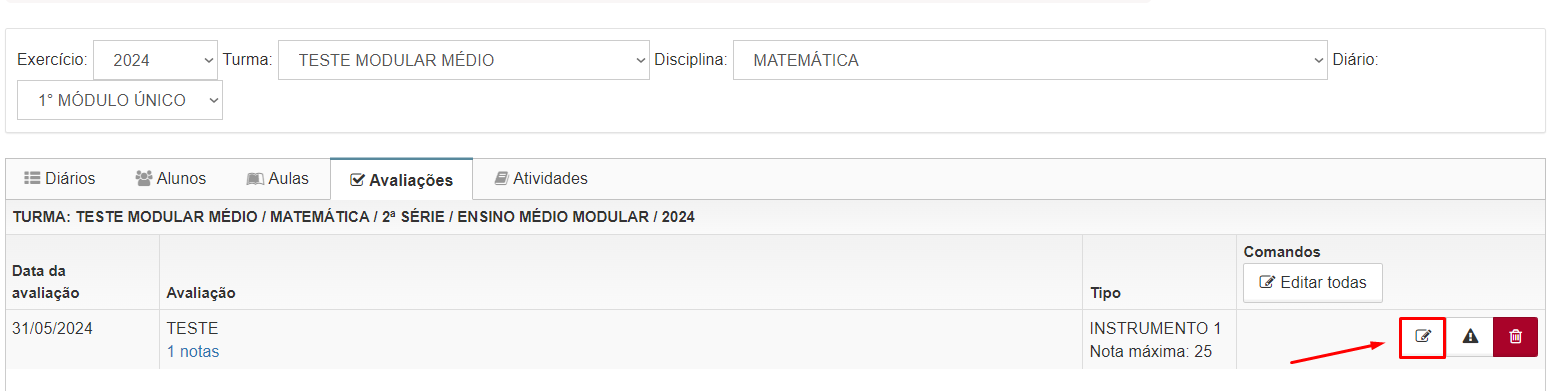Open the Disciplina dropdown showing MATEMÁTICA
The width and height of the screenshot is (1559, 391).
[x=1030, y=60]
